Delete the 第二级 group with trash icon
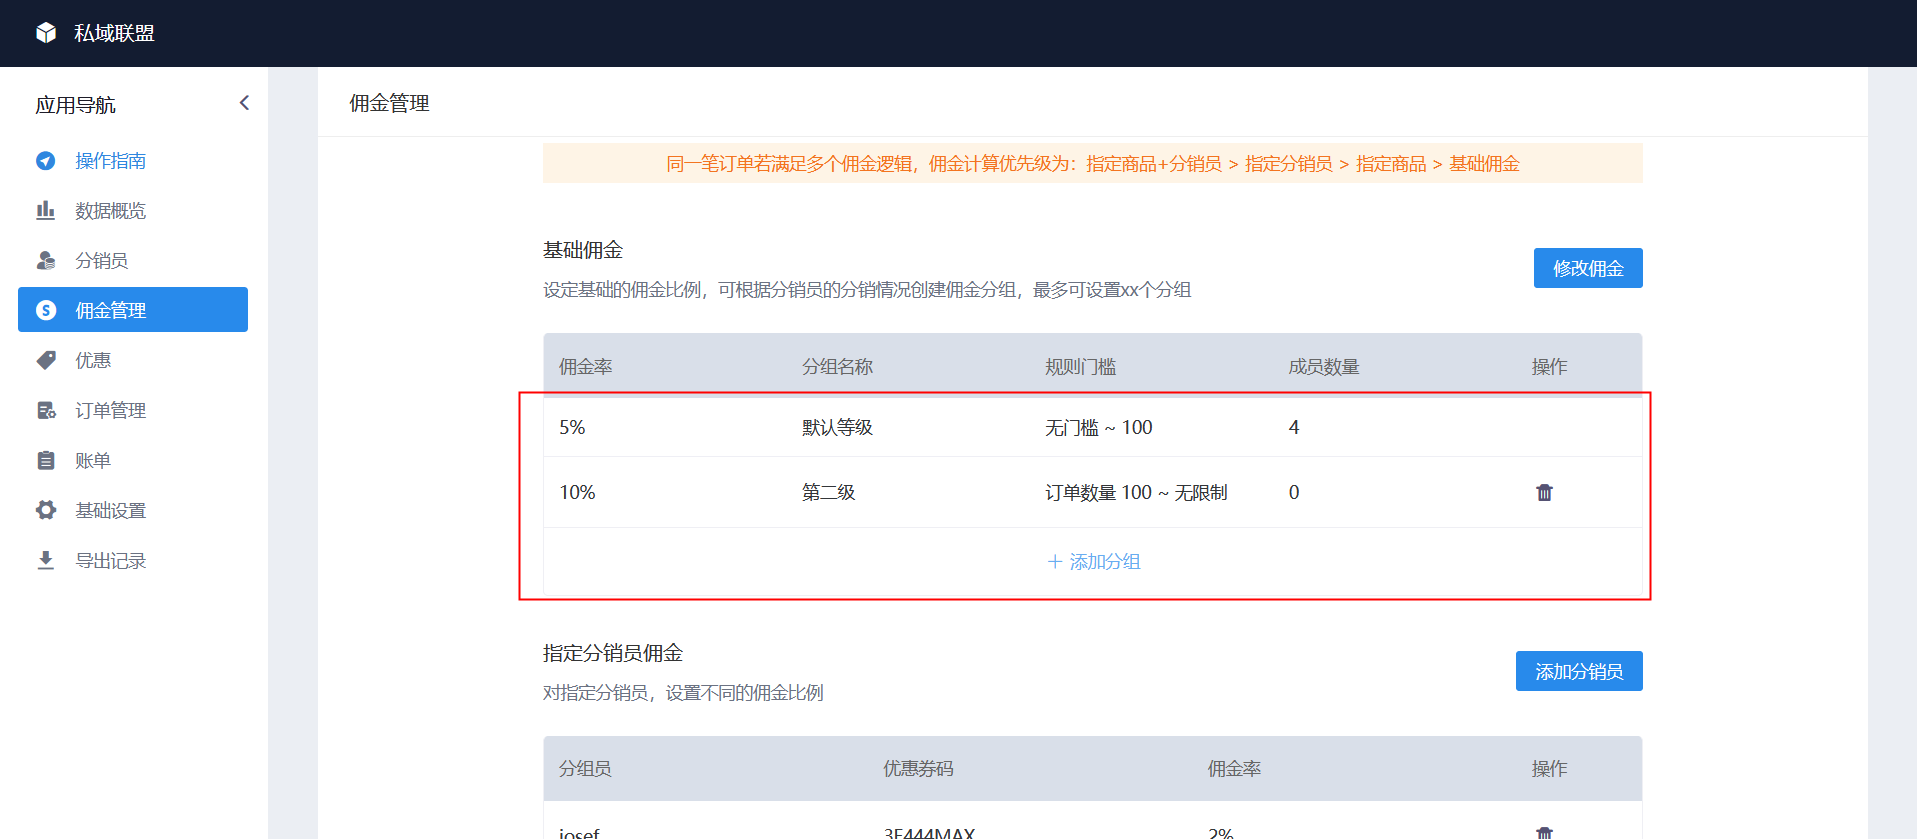This screenshot has height=839, width=1917. click(x=1545, y=492)
